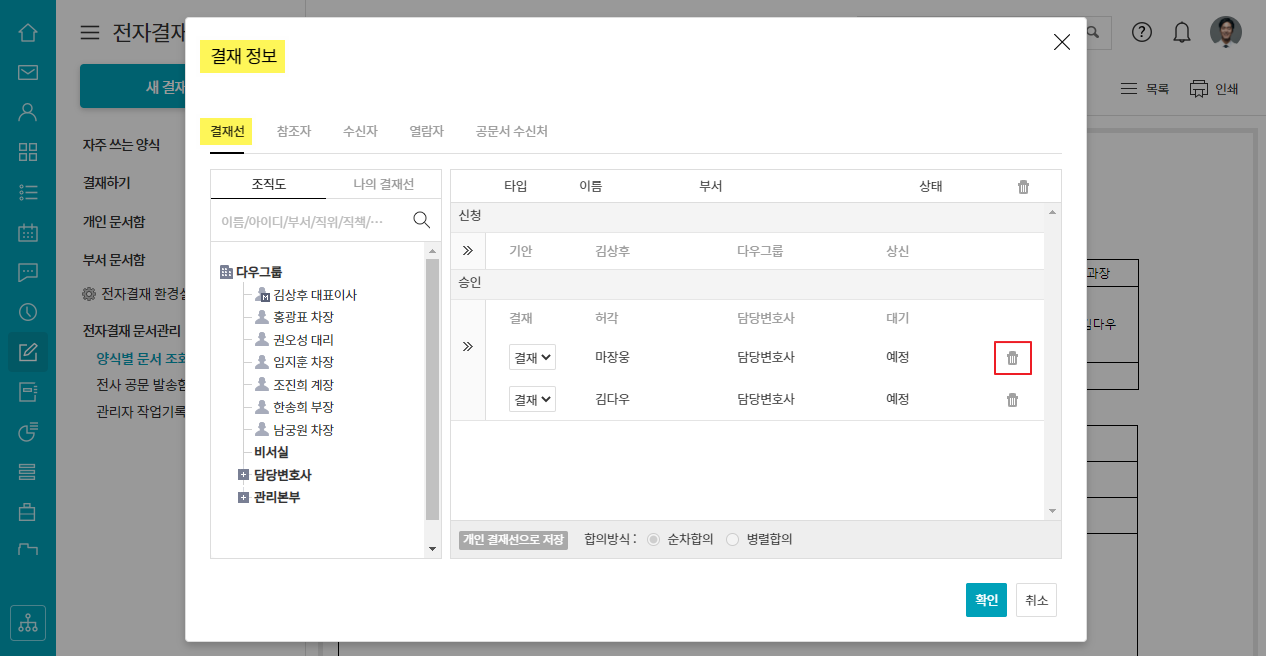1266x656 pixels.
Task: Click the header trash icon to delete all
Action: (1023, 187)
